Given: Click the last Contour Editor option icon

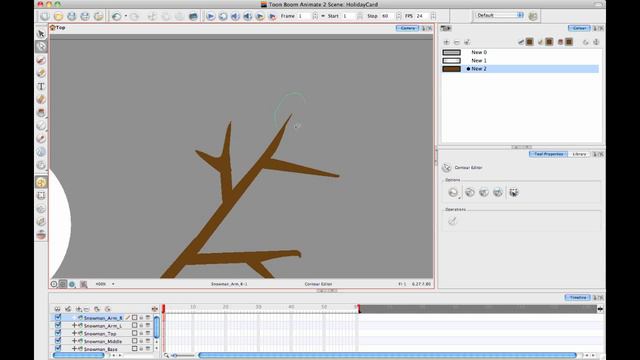Looking at the screenshot, I should point(513,192).
